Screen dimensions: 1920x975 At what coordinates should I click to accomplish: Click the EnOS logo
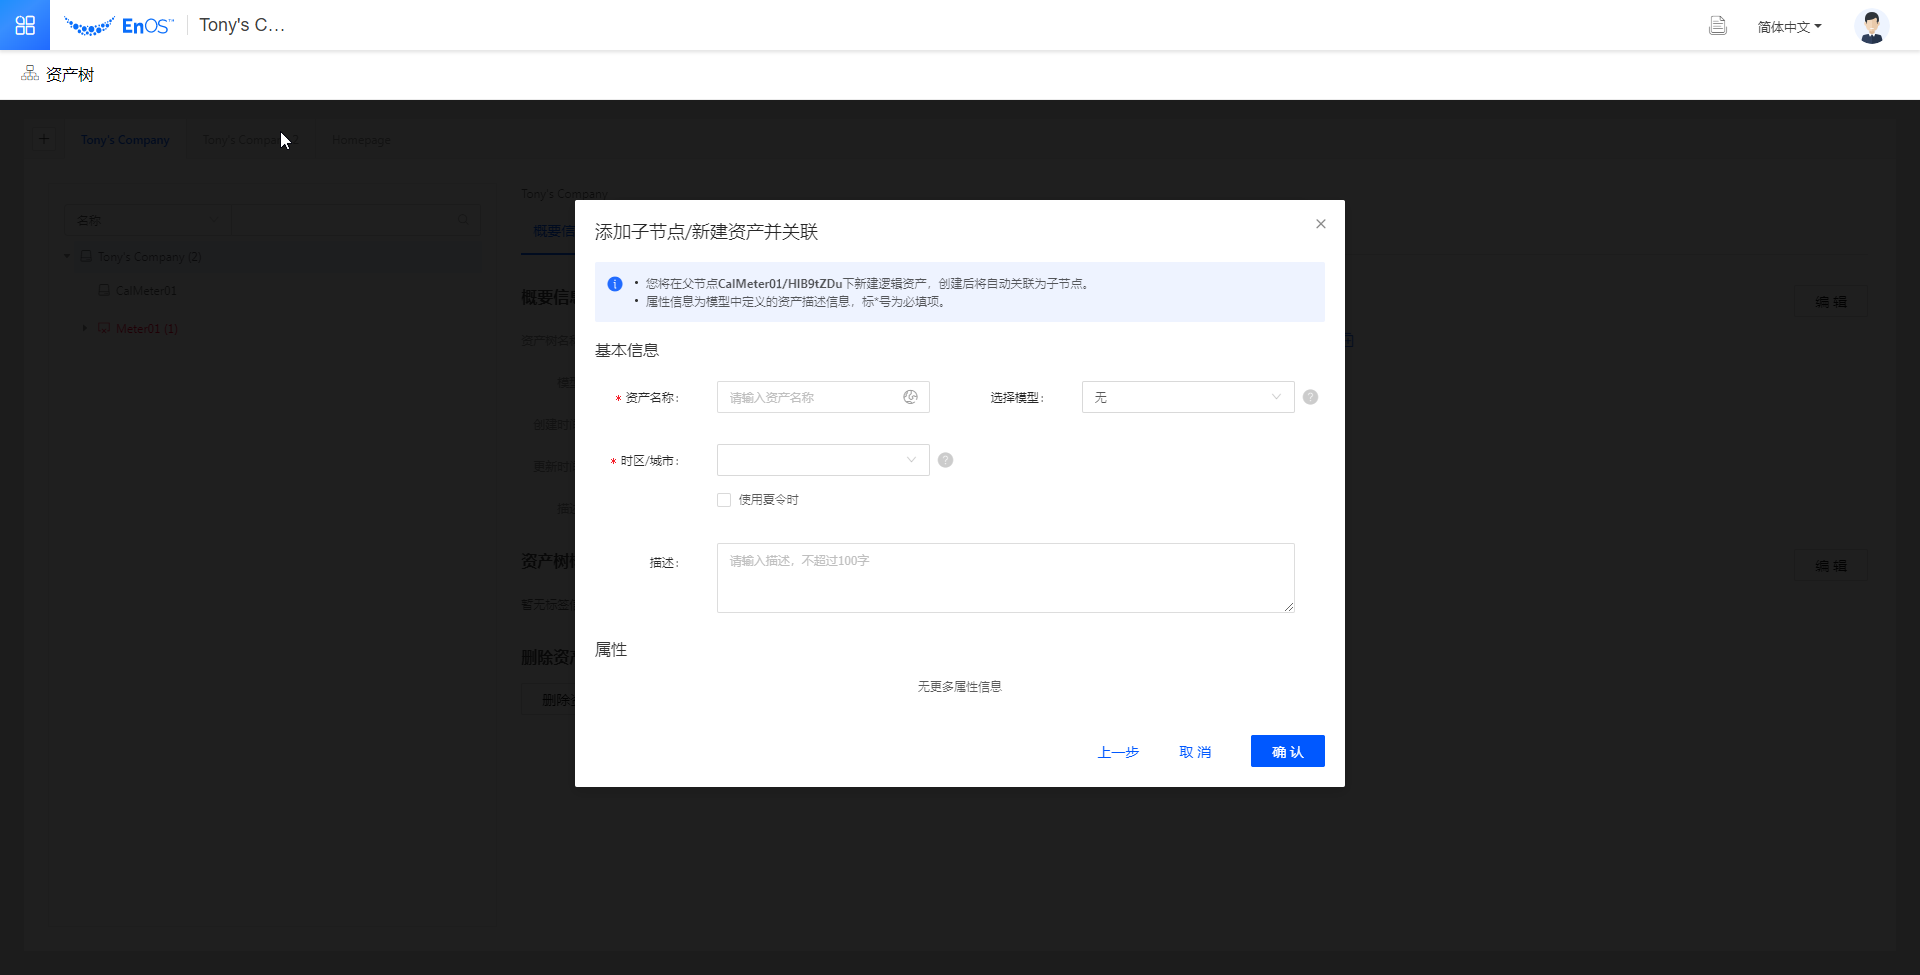119,26
